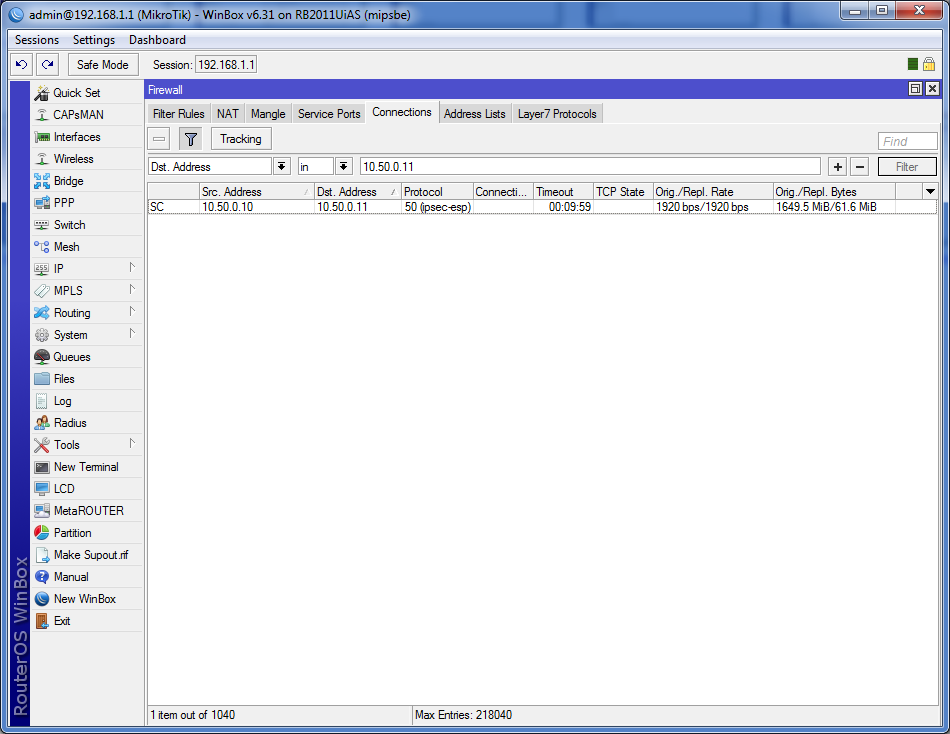
Task: Open the Settings menu
Action: point(94,40)
